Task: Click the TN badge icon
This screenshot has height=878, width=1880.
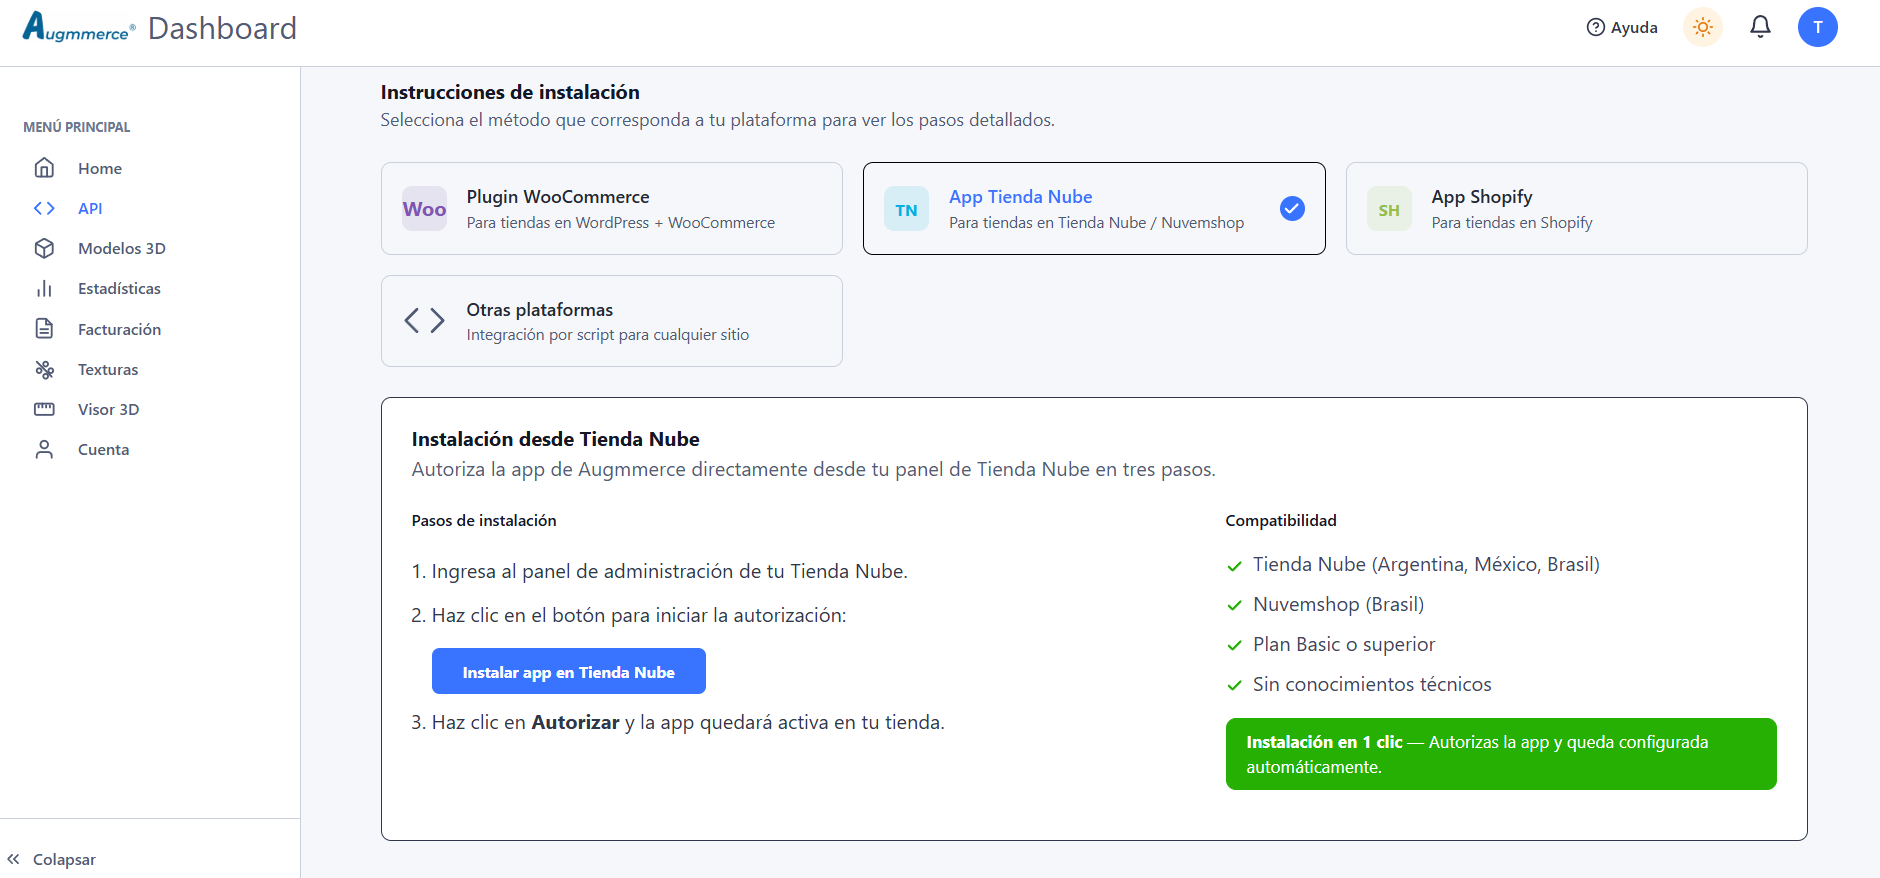Action: pyautogui.click(x=906, y=209)
